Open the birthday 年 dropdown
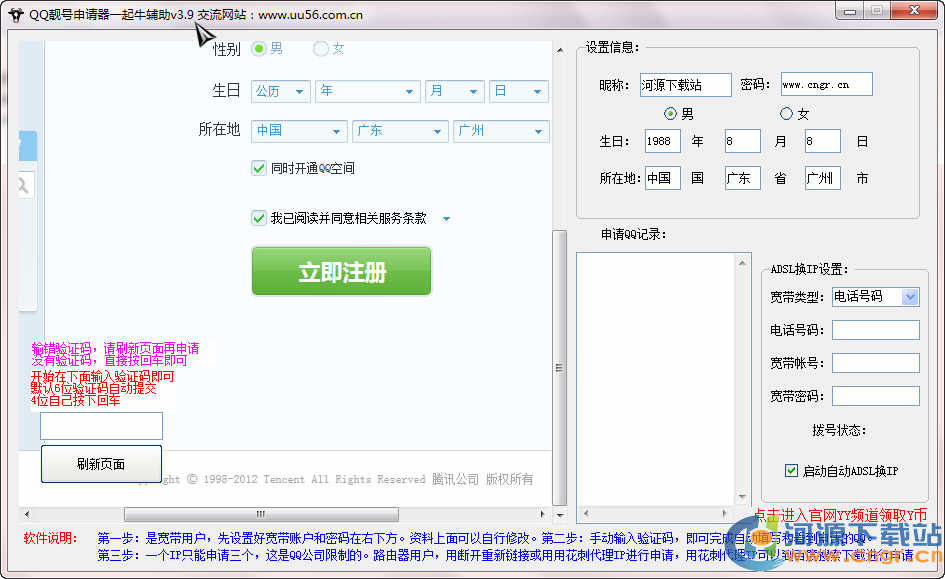Viewport: 945px width, 579px height. 366,91
